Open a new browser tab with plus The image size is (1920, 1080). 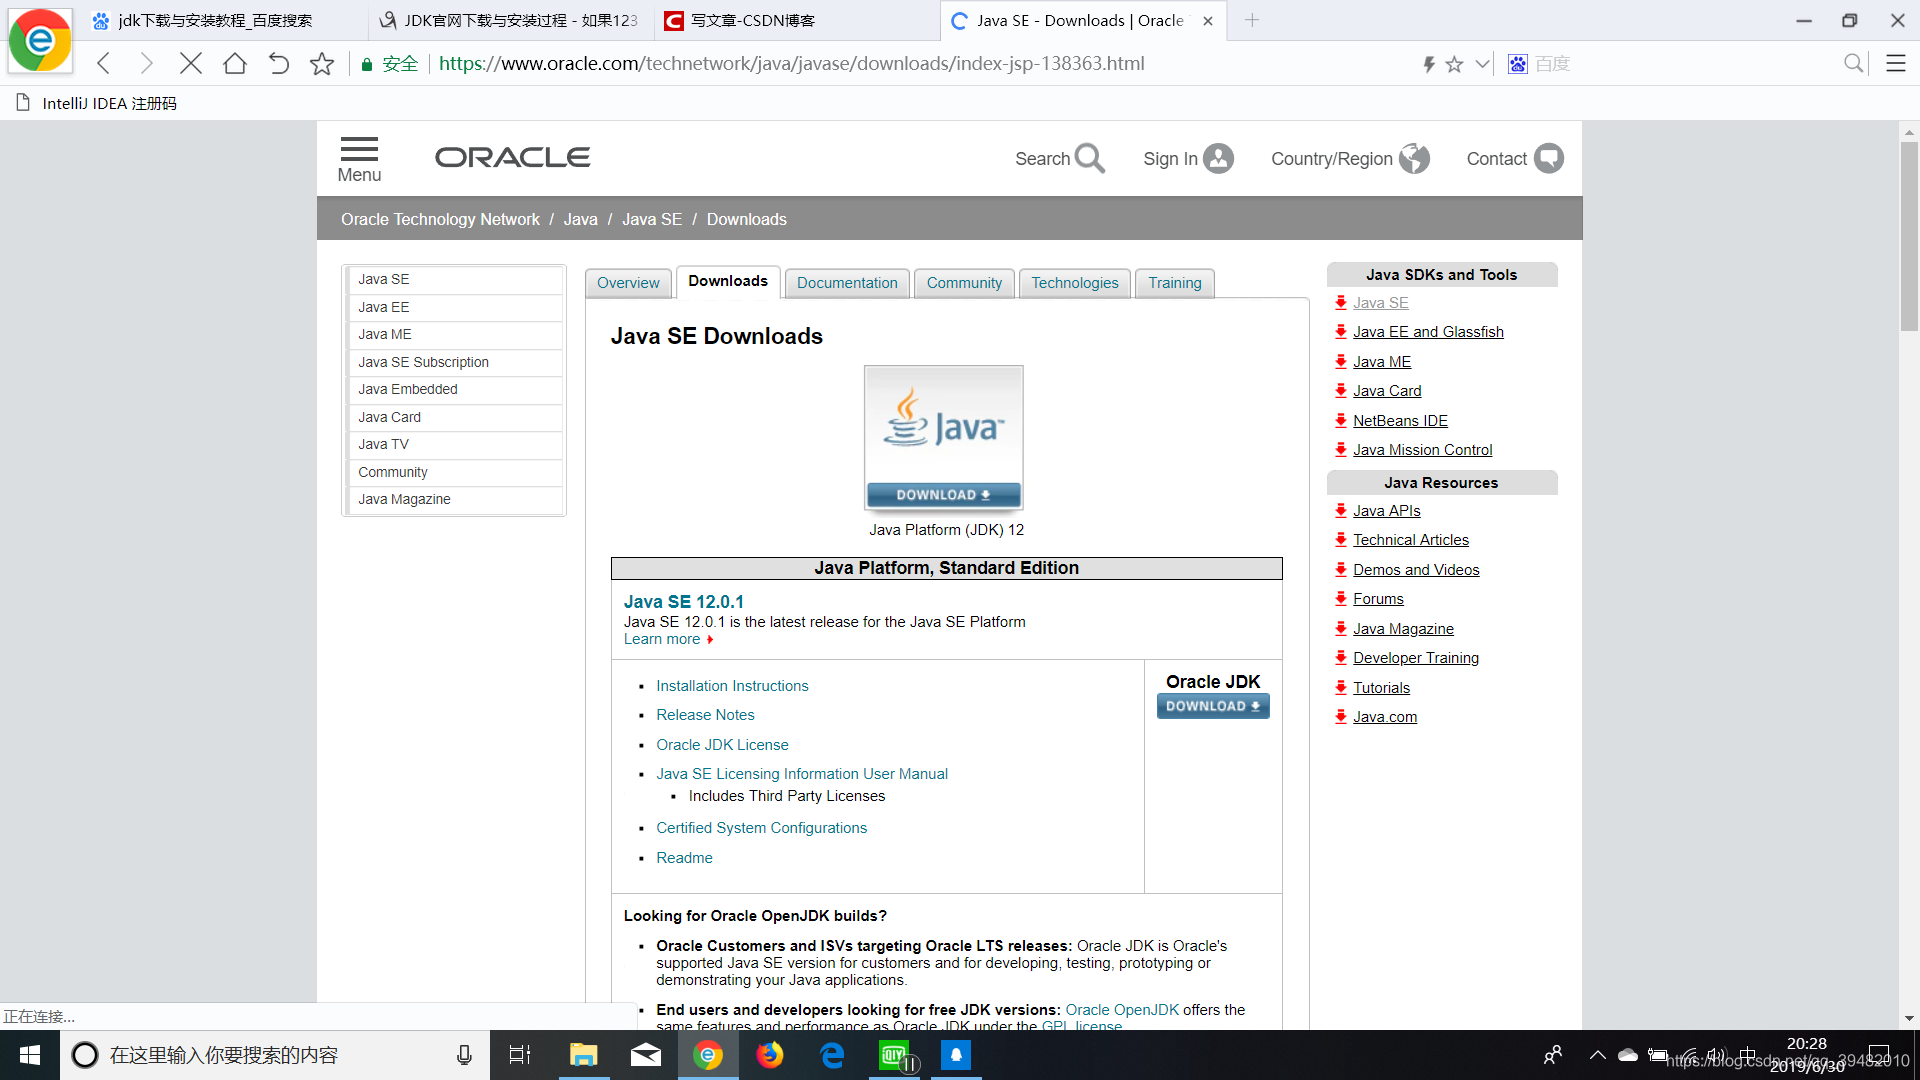1252,20
